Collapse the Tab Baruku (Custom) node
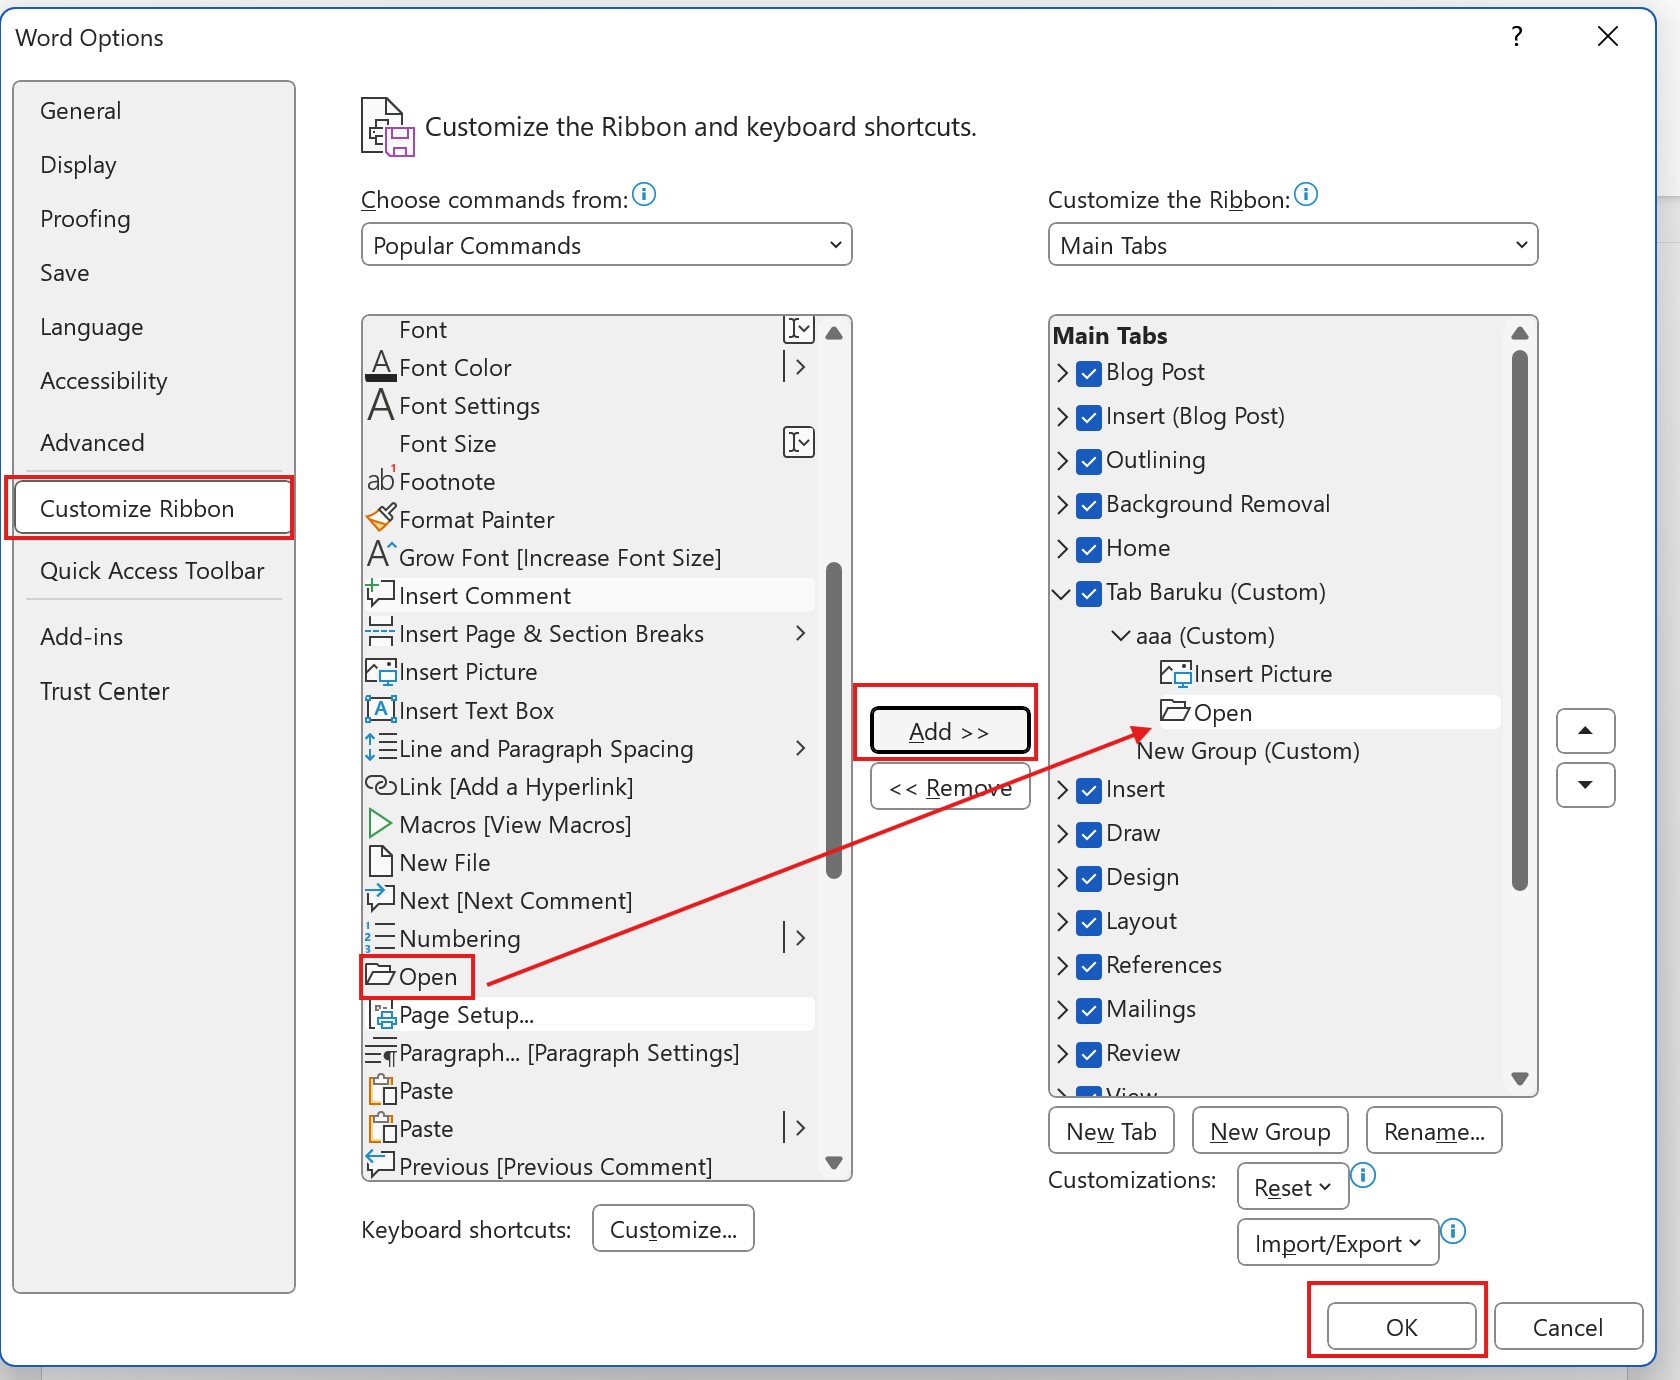This screenshot has width=1680, height=1380. click(x=1061, y=593)
